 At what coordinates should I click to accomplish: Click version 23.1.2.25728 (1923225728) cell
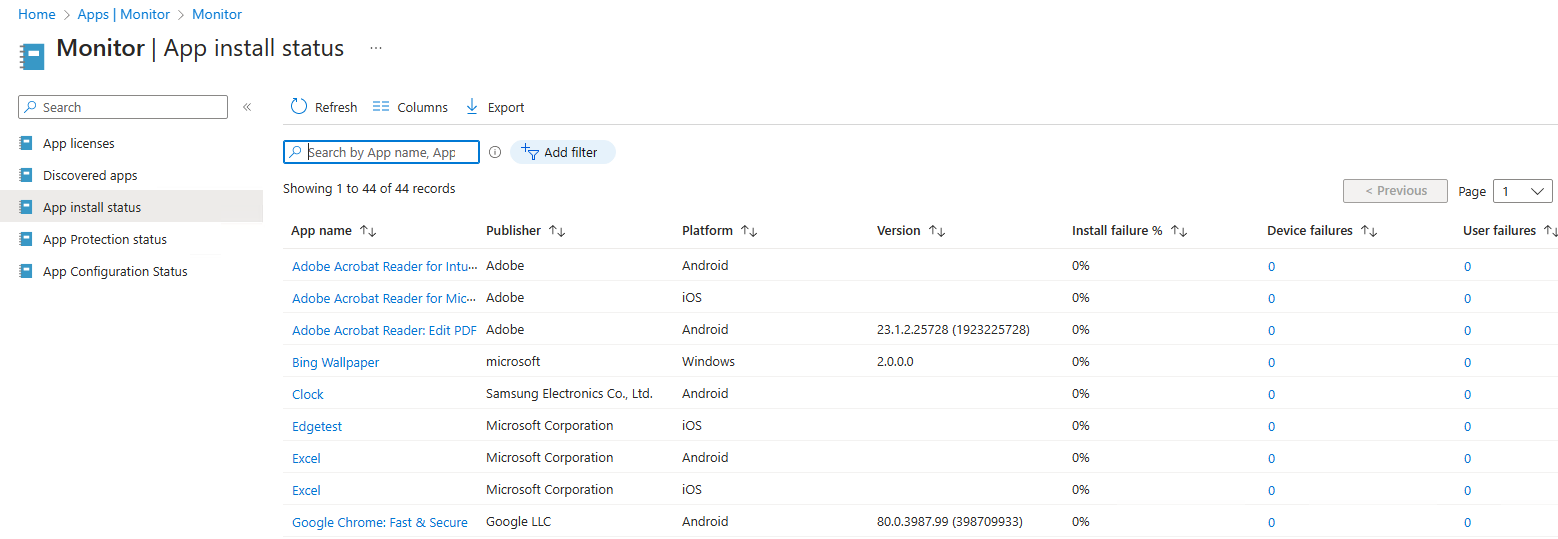coord(953,329)
